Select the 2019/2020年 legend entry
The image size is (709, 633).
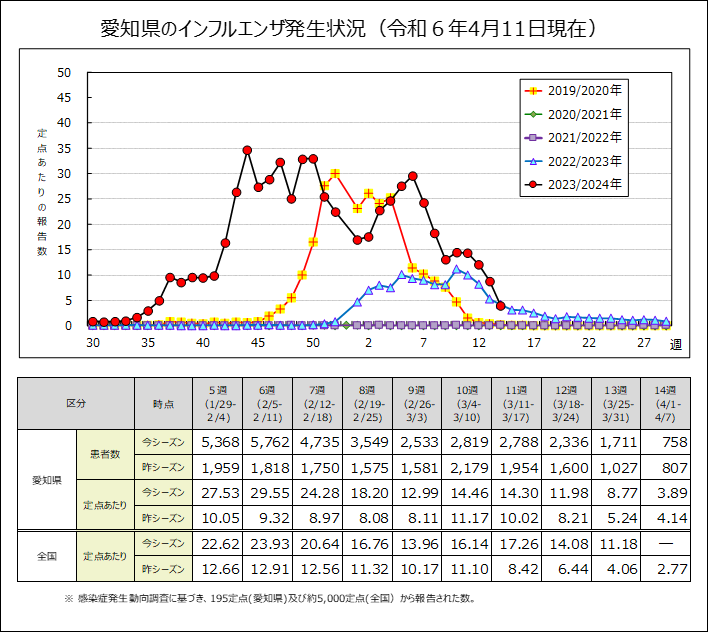coord(573,91)
